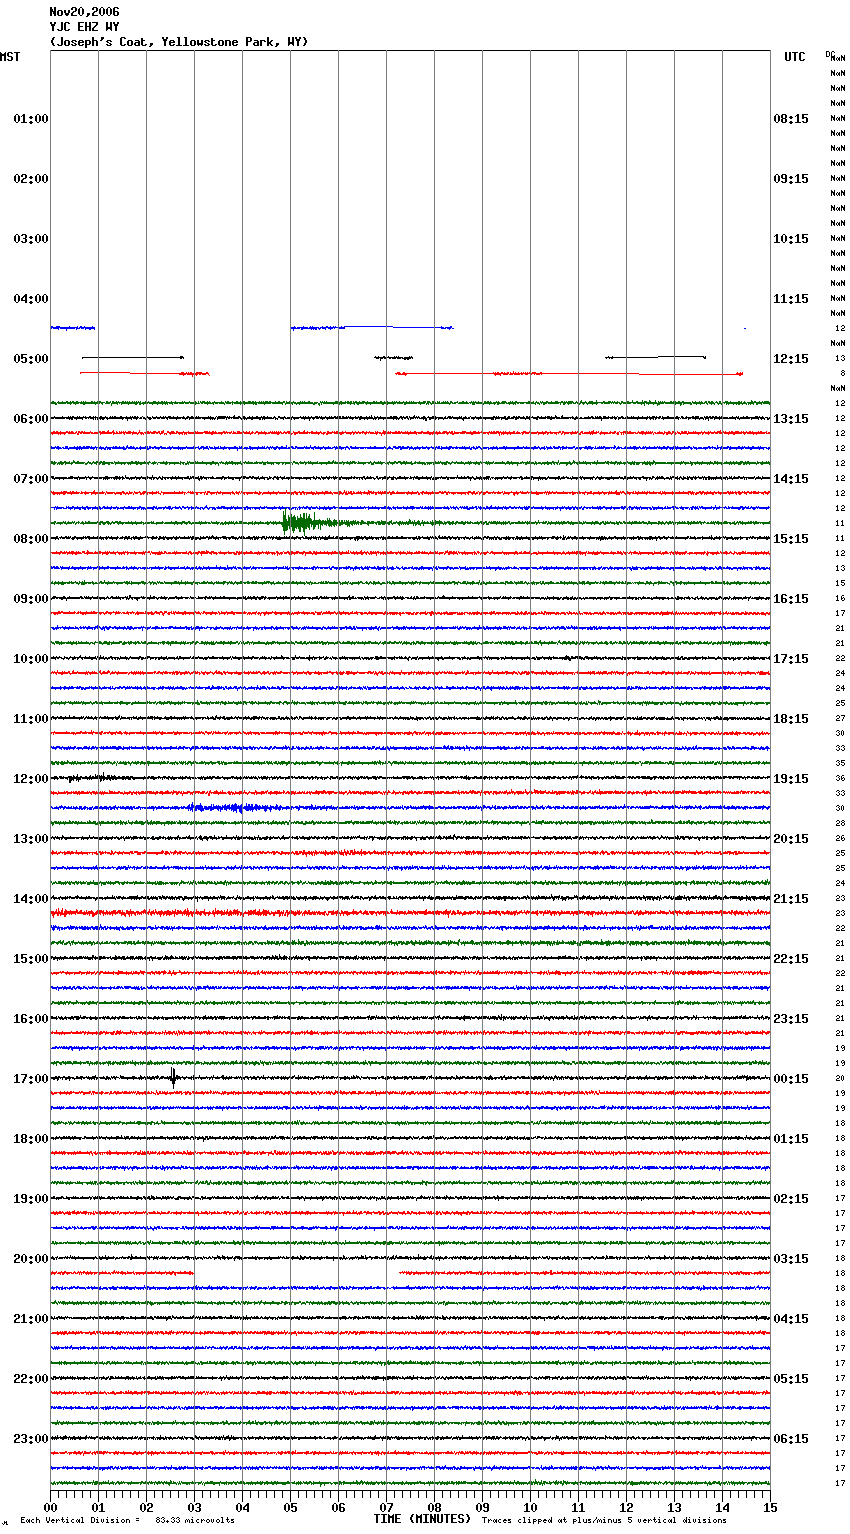850x1534 pixels.
Task: Click the 03:15 UTC time label
Action: click(791, 1259)
